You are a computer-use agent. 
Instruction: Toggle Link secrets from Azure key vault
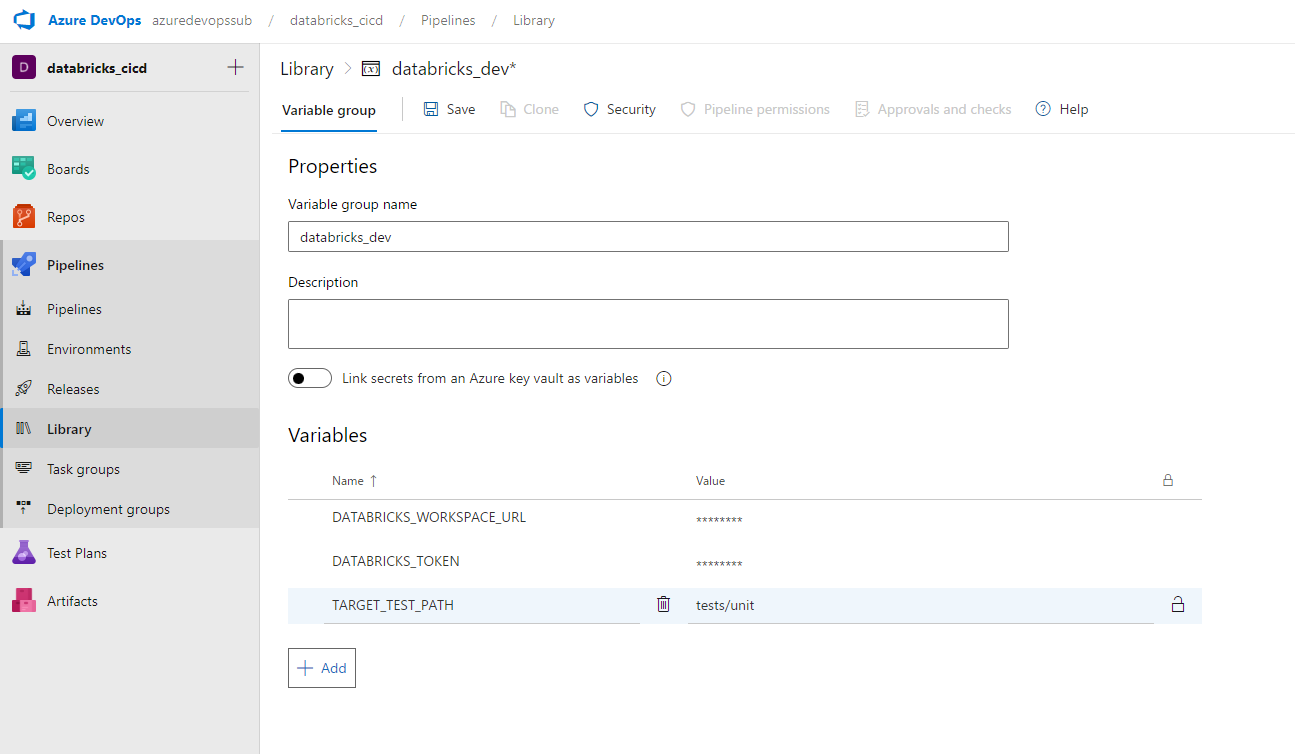[310, 379]
